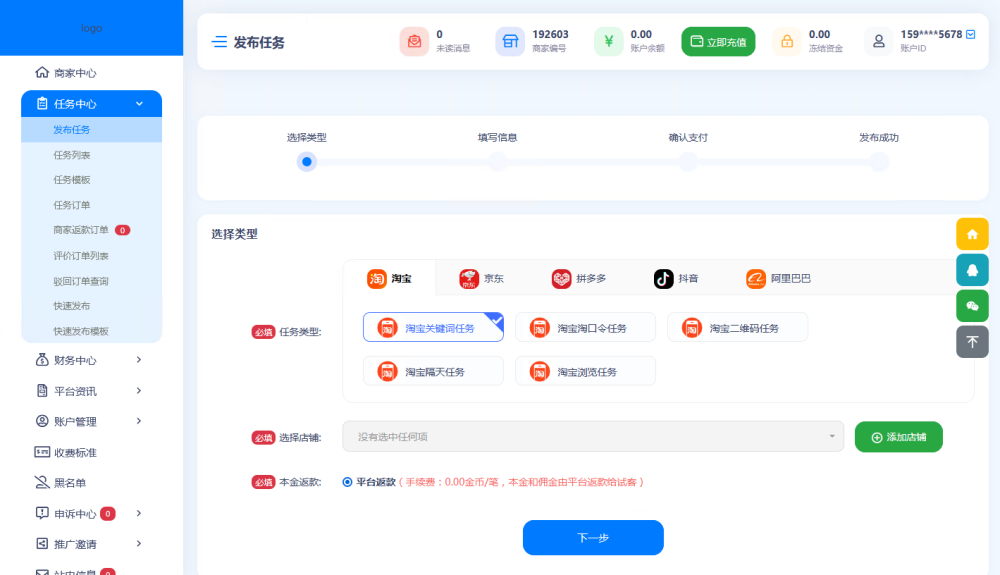This screenshot has width=1000, height=575.
Task: Click the logo area in the sidebar header
Action: [91, 28]
